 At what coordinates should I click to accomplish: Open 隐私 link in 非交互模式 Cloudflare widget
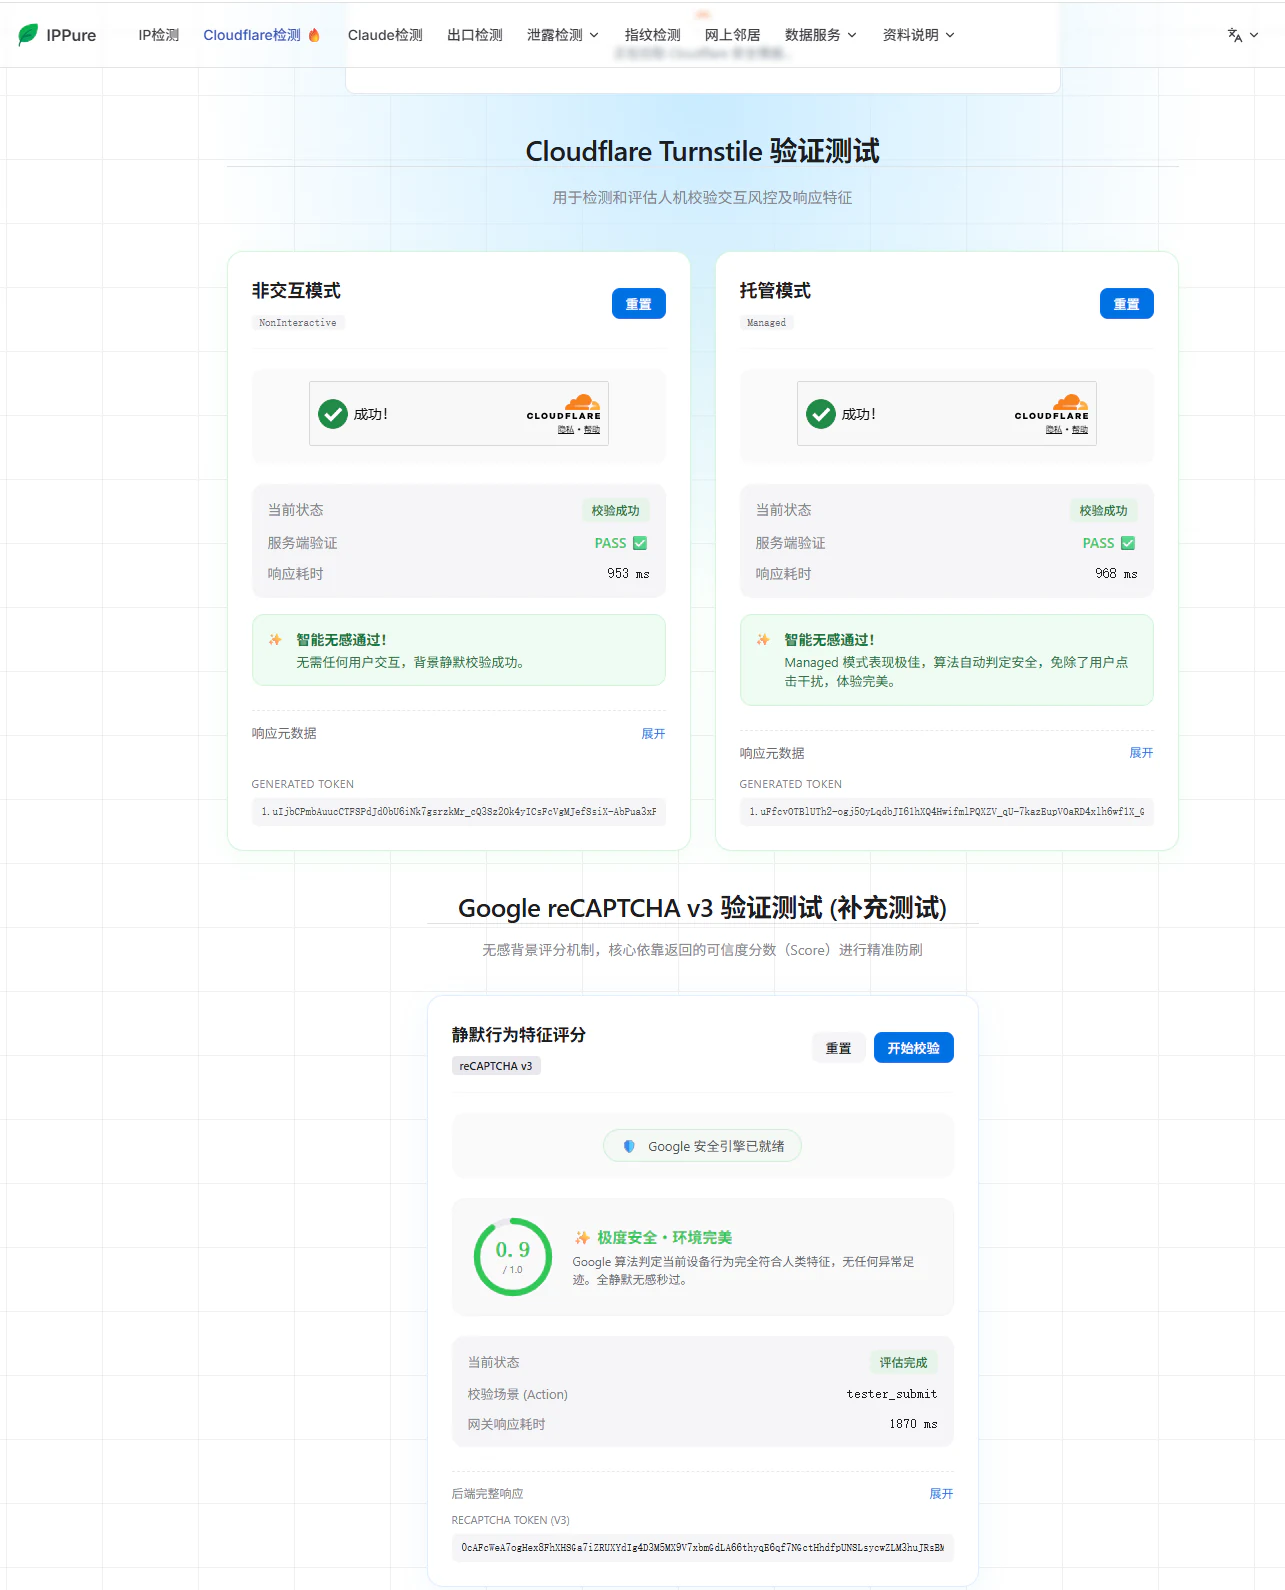tap(566, 430)
